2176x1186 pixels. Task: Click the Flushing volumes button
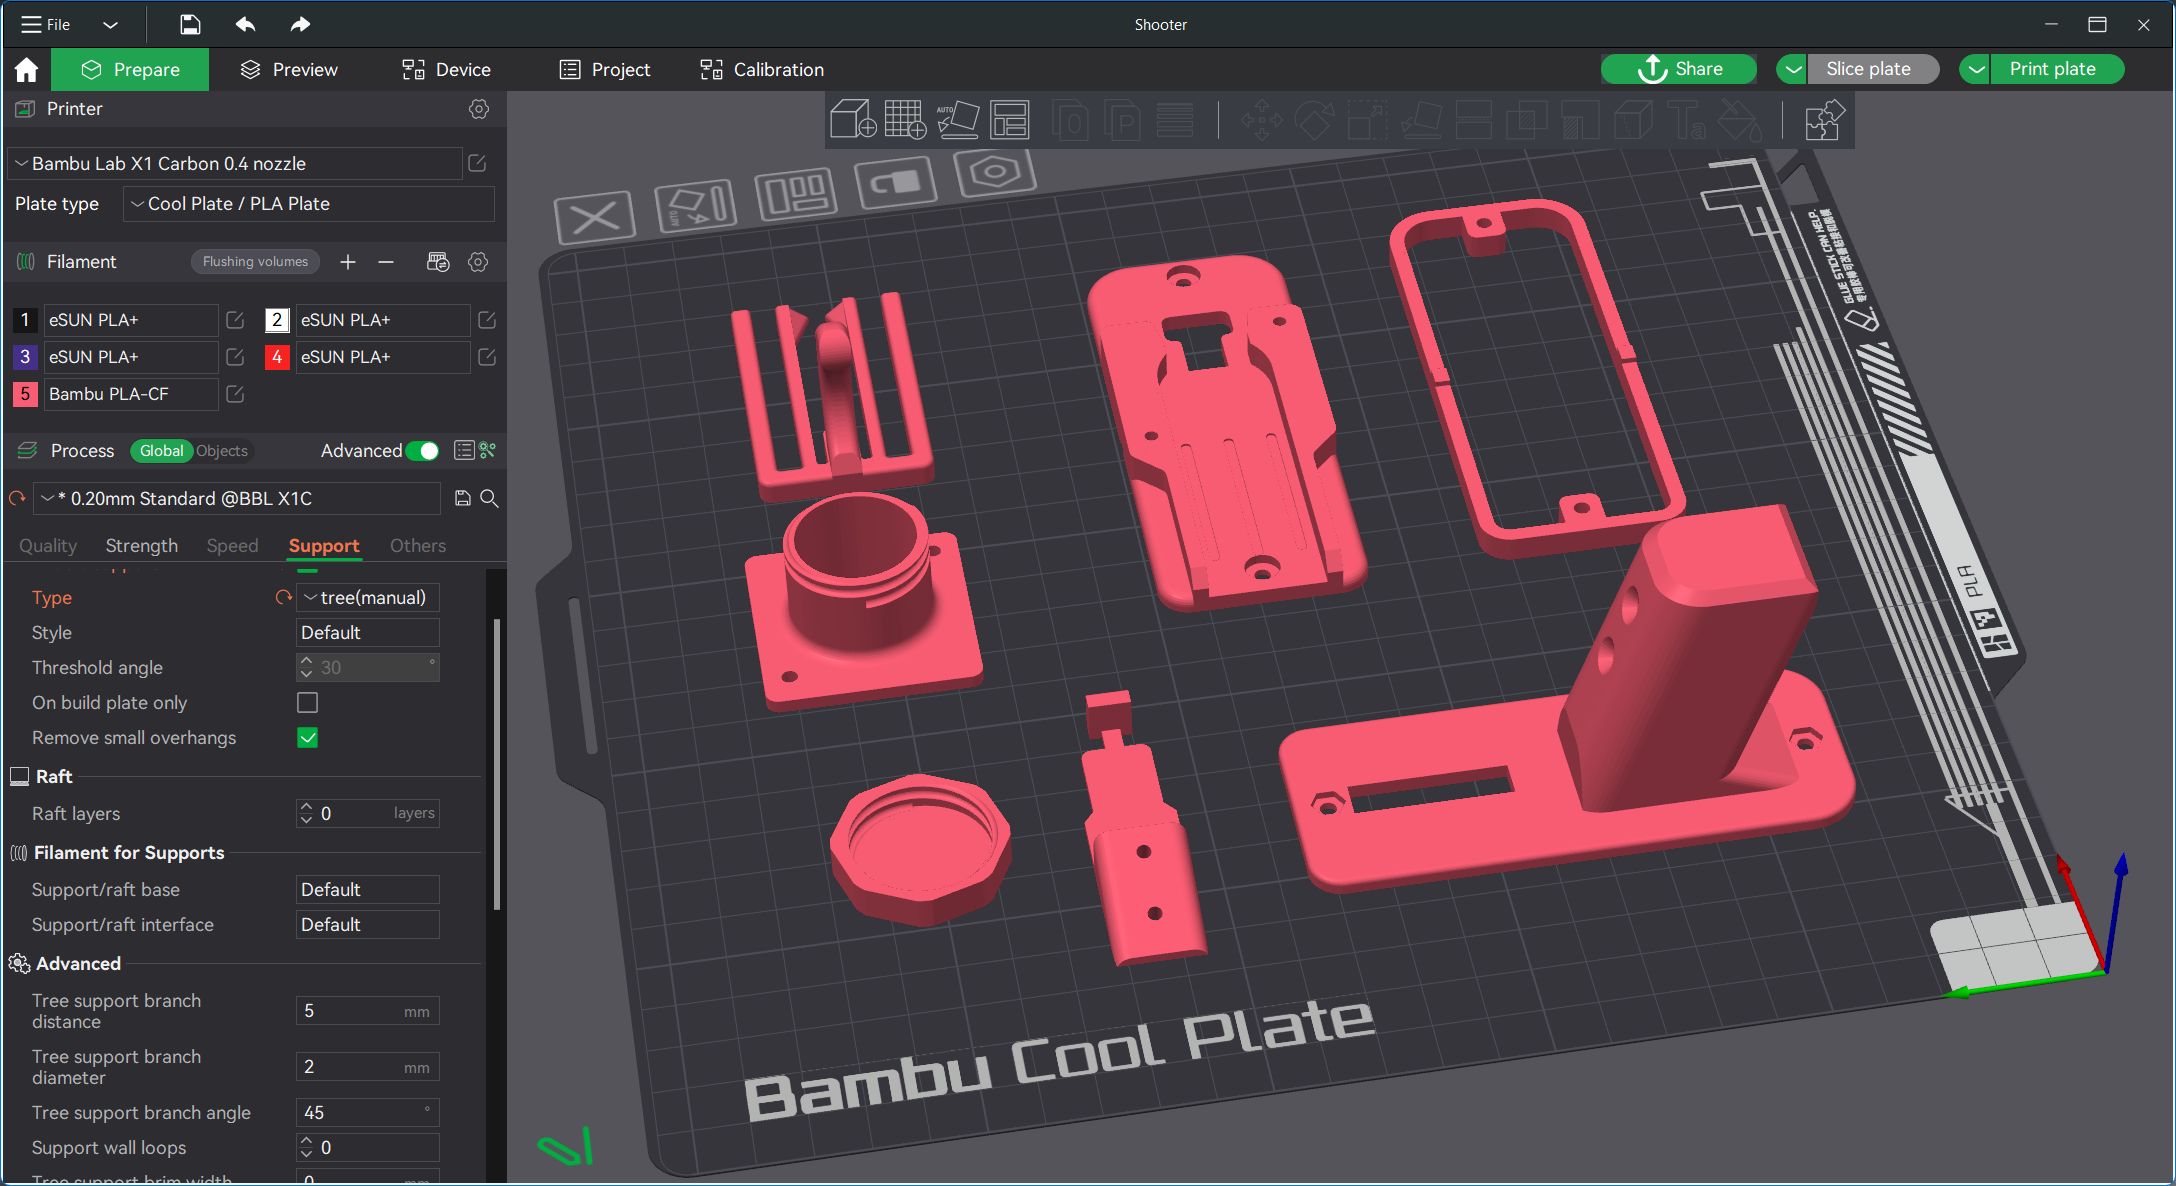pyautogui.click(x=255, y=262)
